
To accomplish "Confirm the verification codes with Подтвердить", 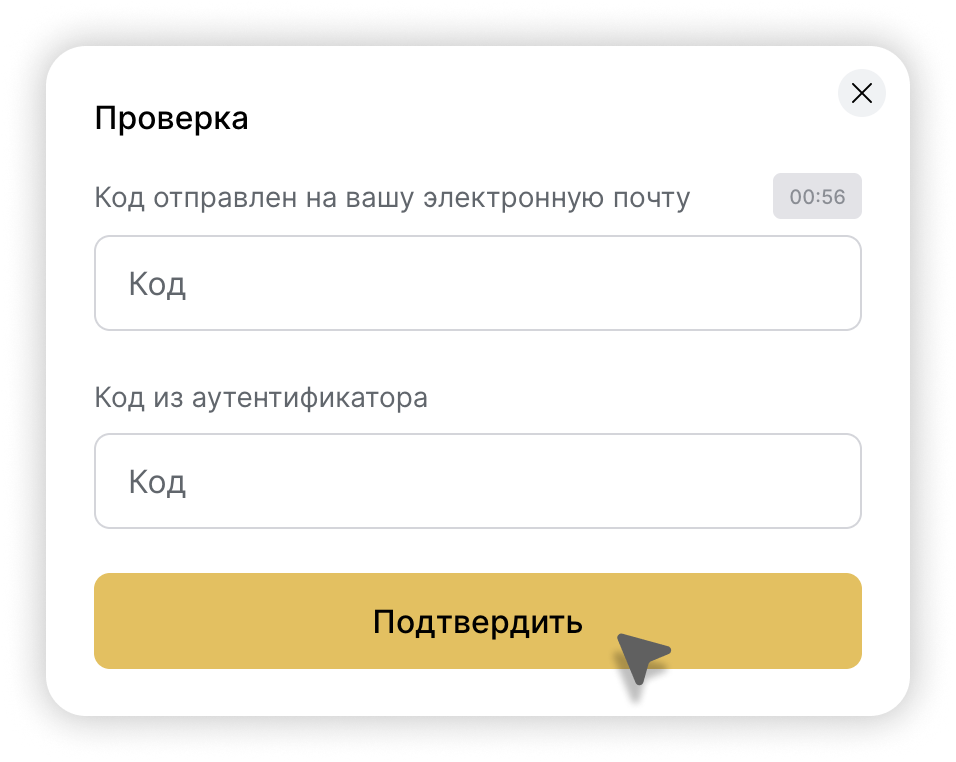I will pyautogui.click(x=477, y=621).
